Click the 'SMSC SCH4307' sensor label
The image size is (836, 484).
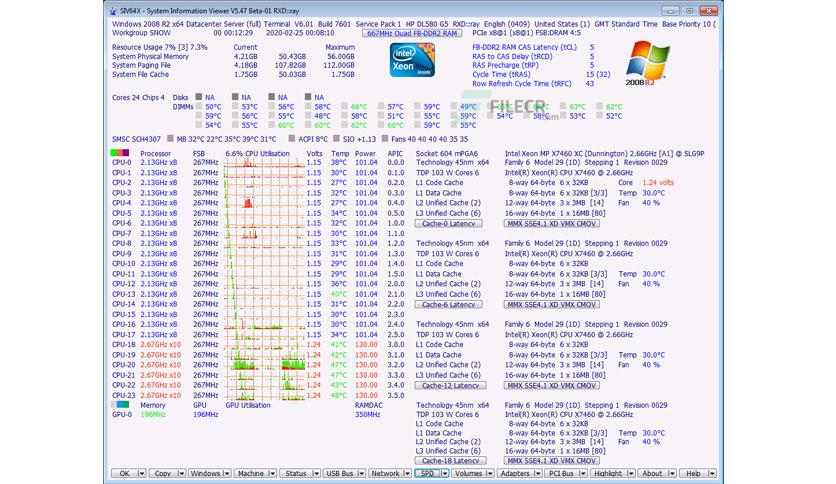(x=136, y=139)
